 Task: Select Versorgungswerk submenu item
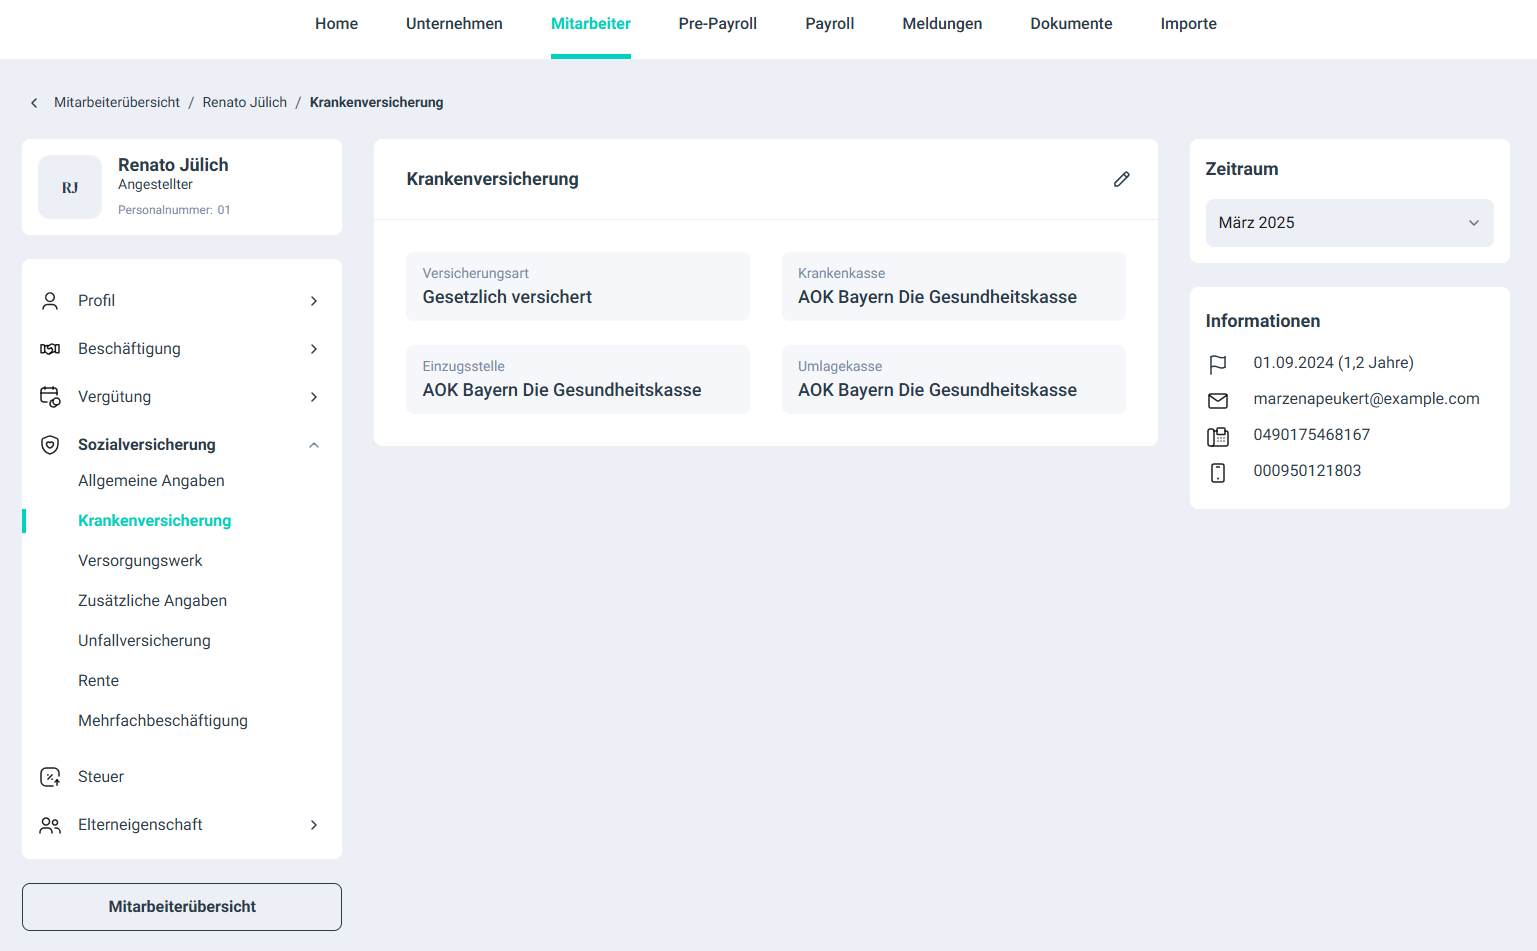(140, 561)
